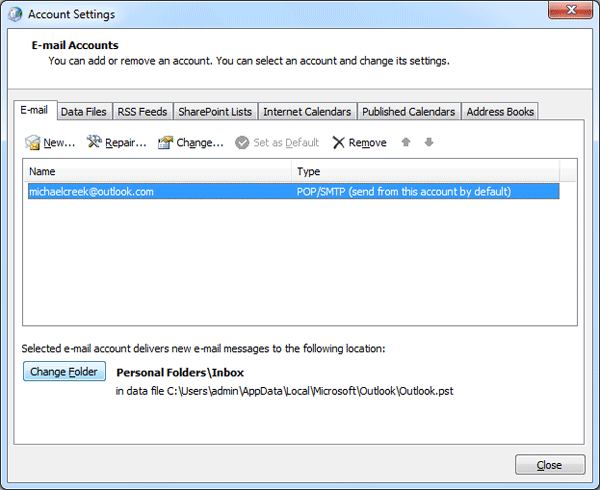Move account up with arrow icon
600x490 pixels.
406,142
